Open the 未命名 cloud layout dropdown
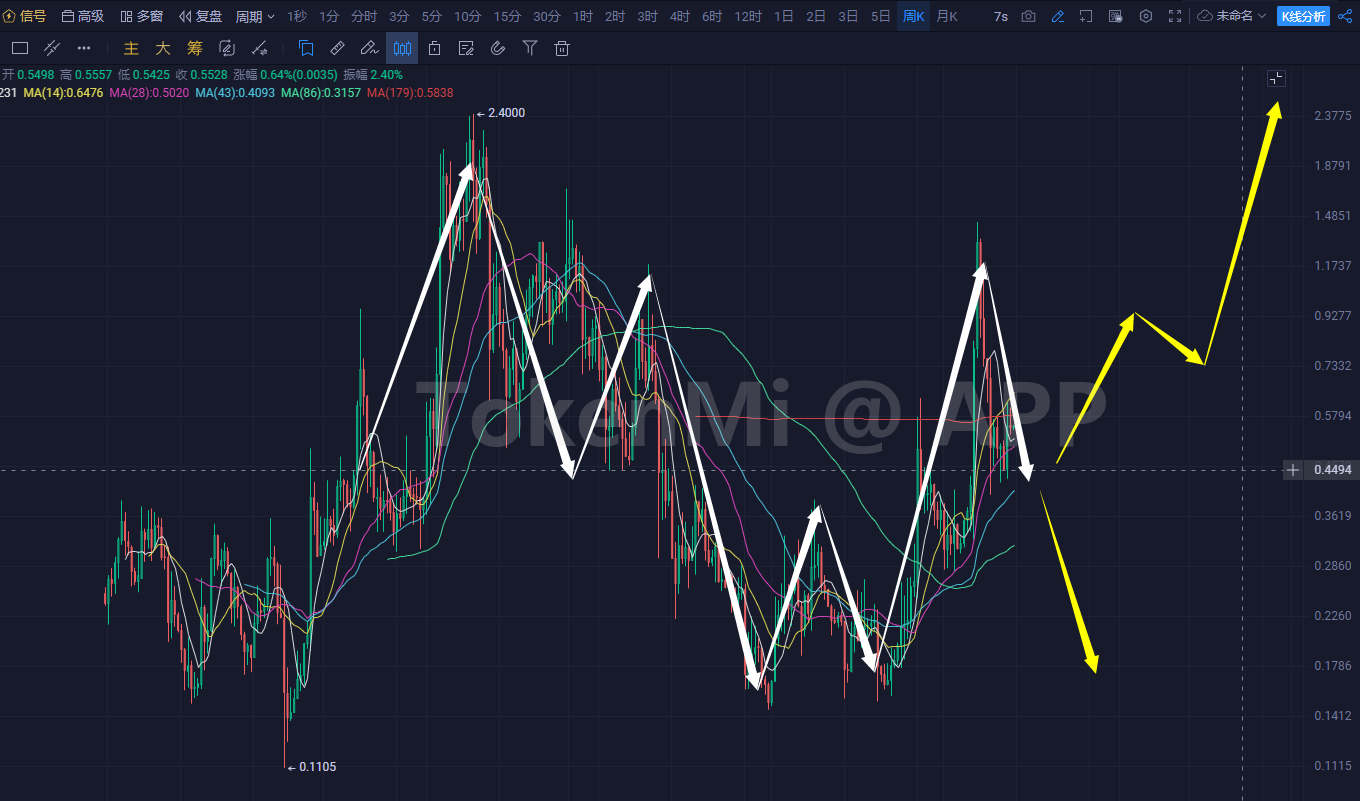Image resolution: width=1360 pixels, height=801 pixels. click(1233, 17)
